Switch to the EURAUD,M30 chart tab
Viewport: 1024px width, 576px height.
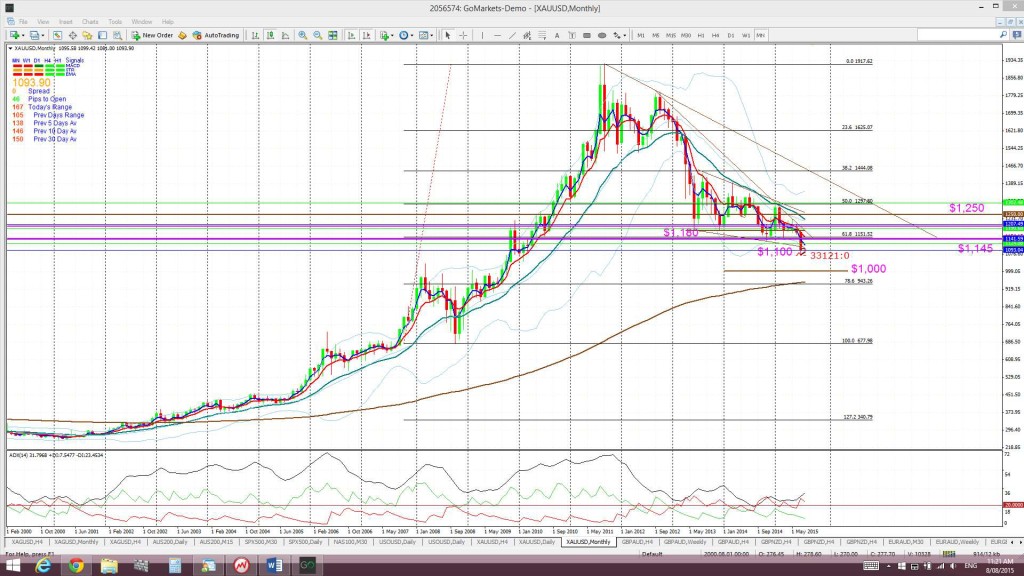click(x=906, y=542)
